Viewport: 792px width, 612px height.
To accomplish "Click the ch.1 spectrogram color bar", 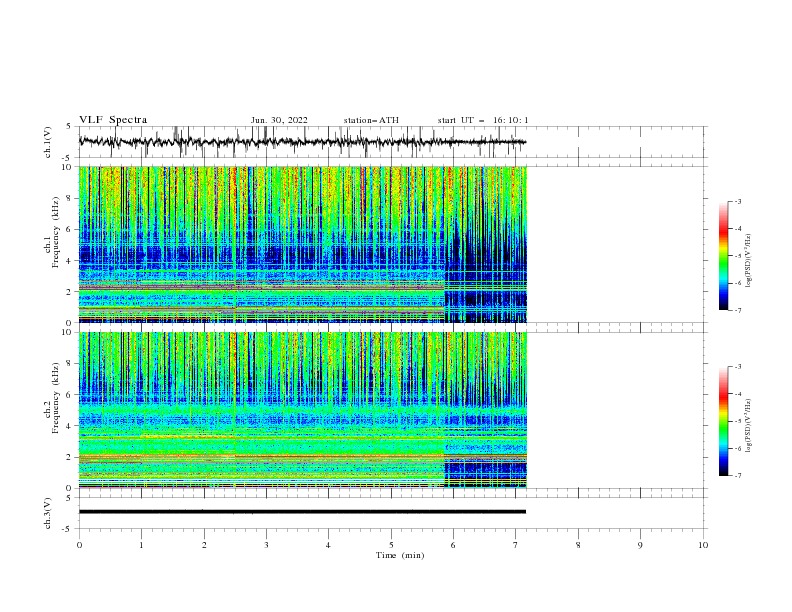I will [723, 256].
